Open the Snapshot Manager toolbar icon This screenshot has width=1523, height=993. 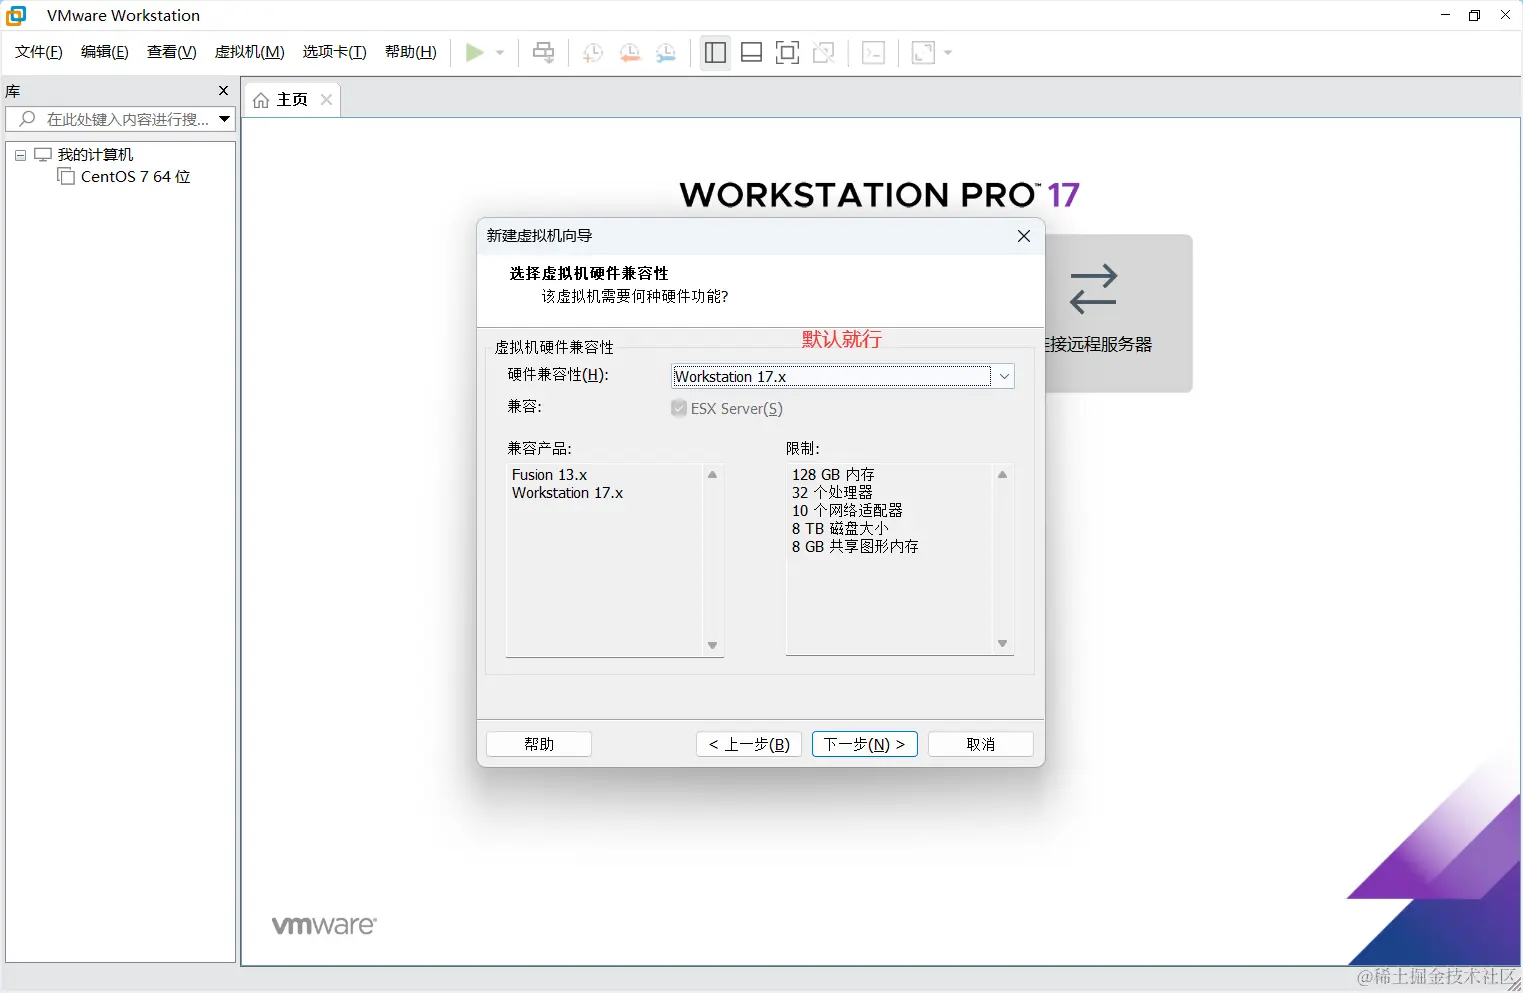[666, 53]
